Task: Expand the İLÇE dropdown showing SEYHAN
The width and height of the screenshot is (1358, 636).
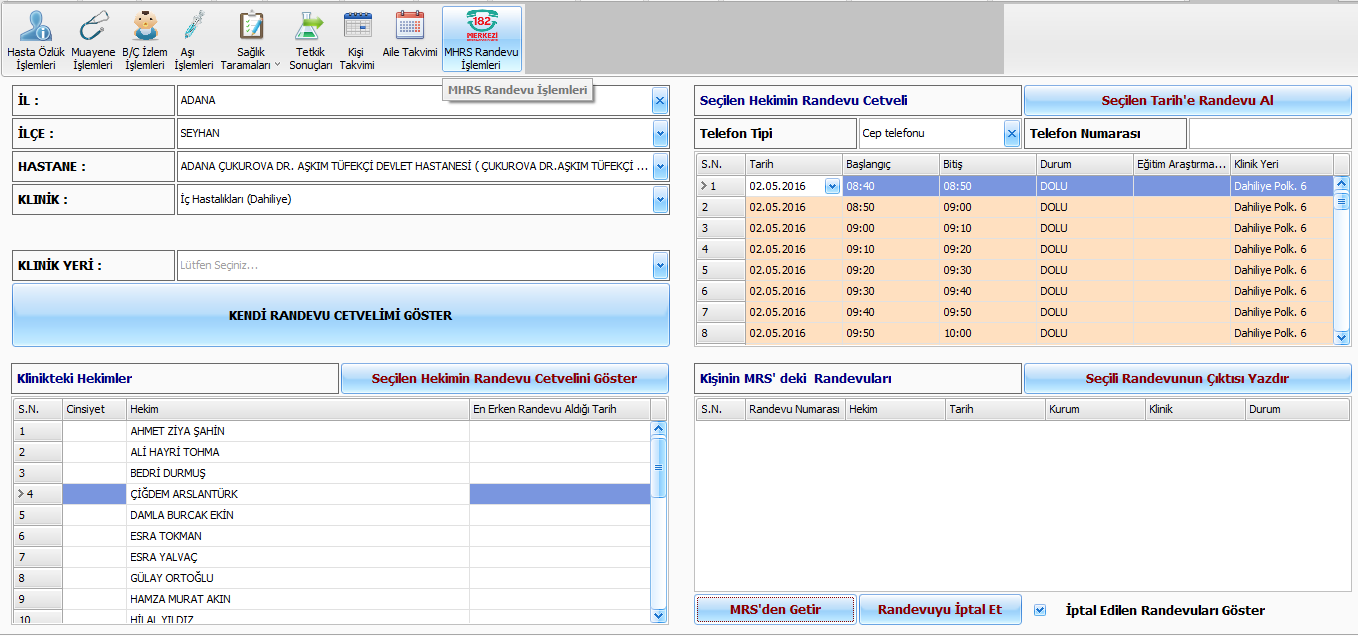Action: 660,133
